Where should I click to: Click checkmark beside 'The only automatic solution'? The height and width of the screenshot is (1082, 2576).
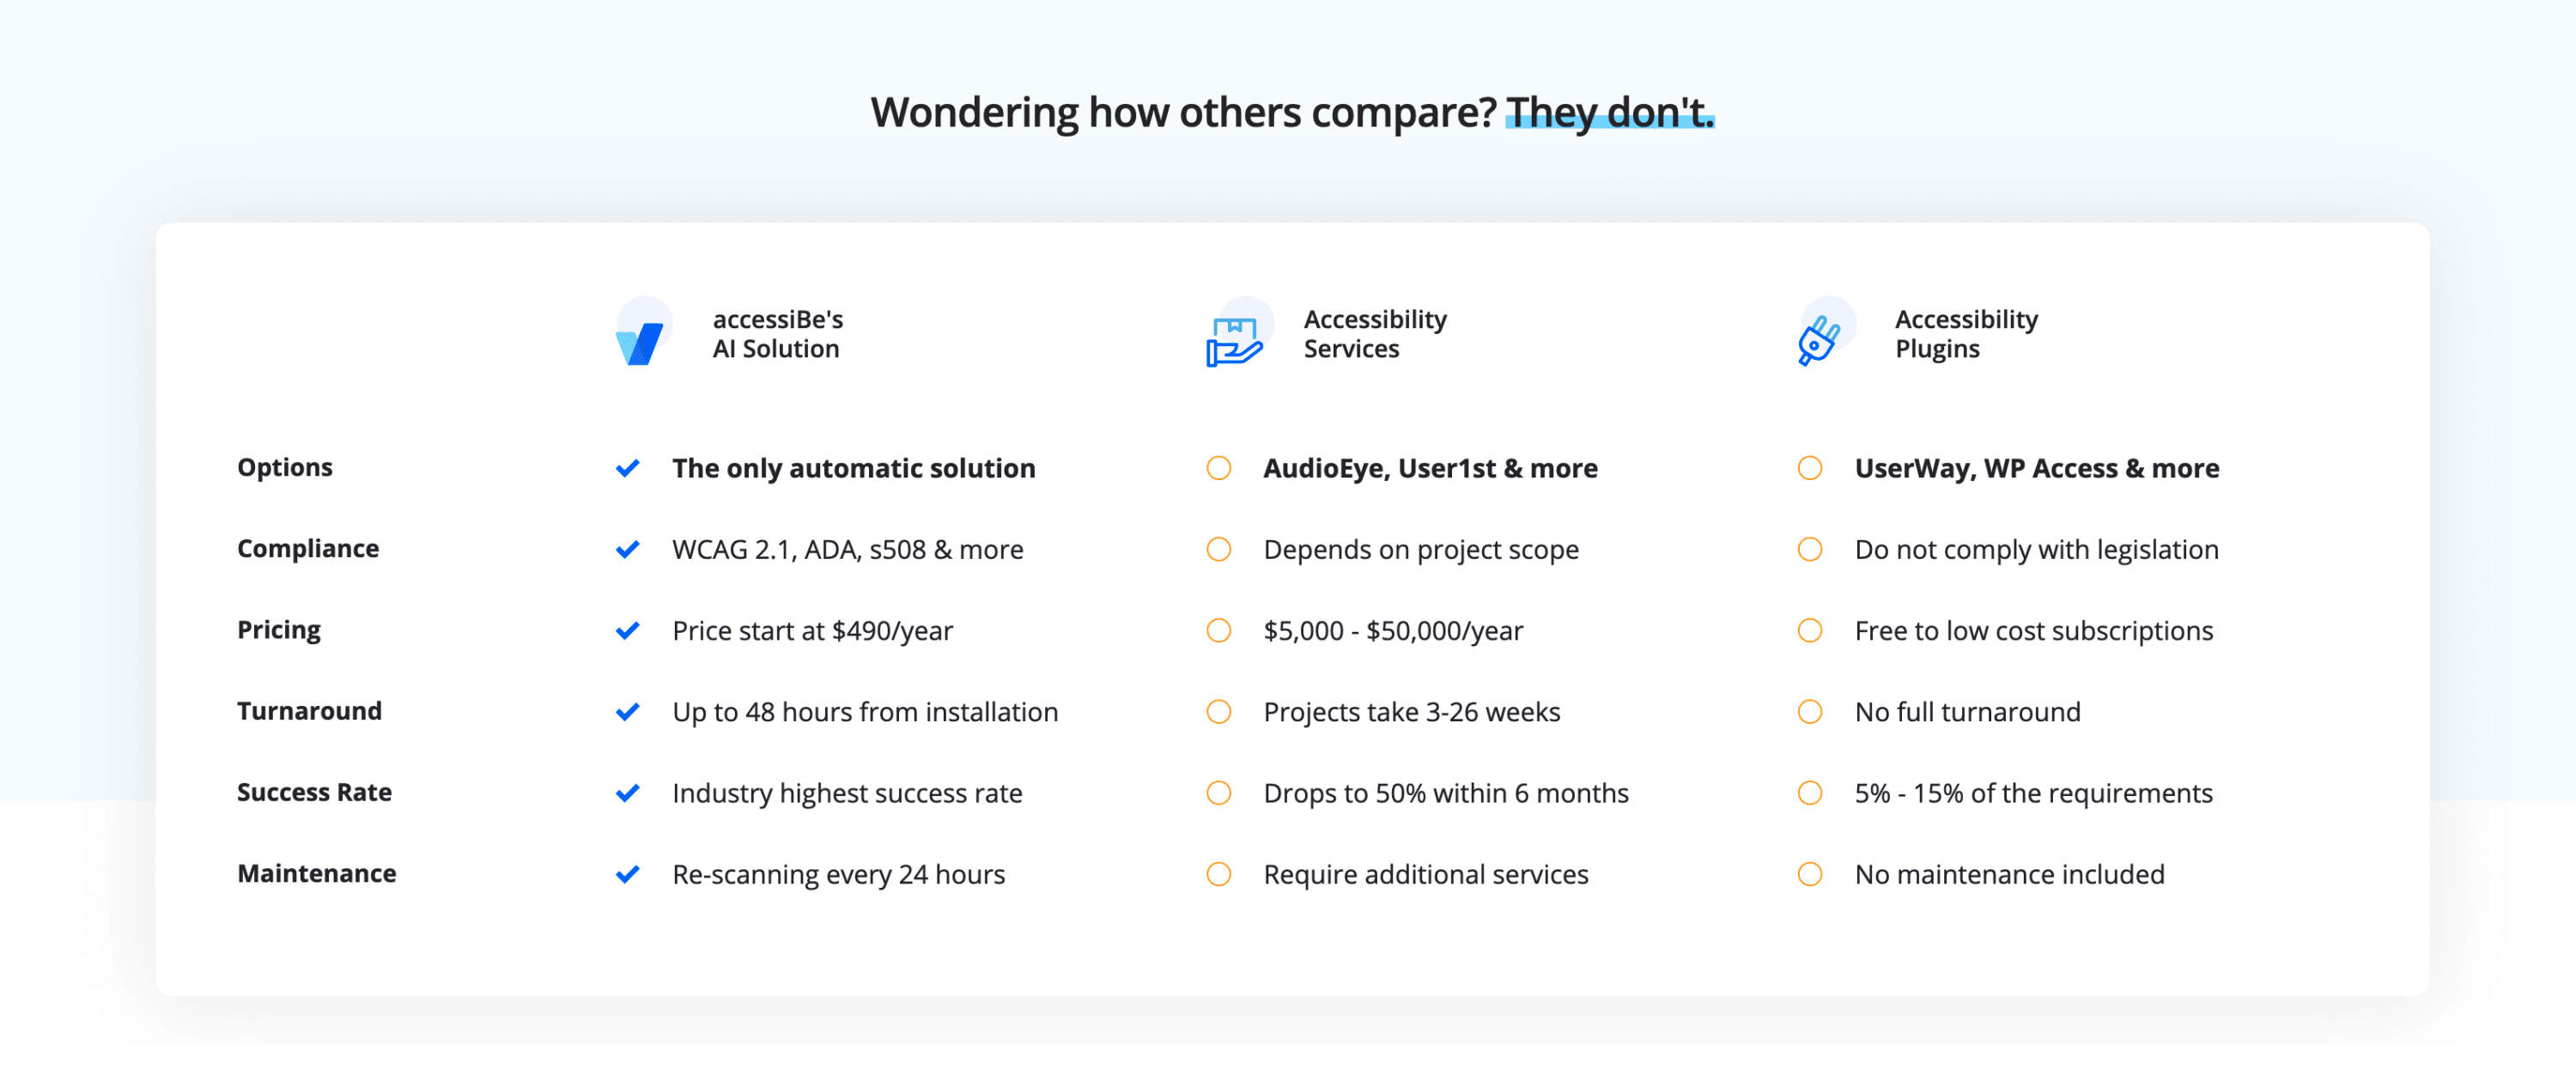pyautogui.click(x=628, y=468)
